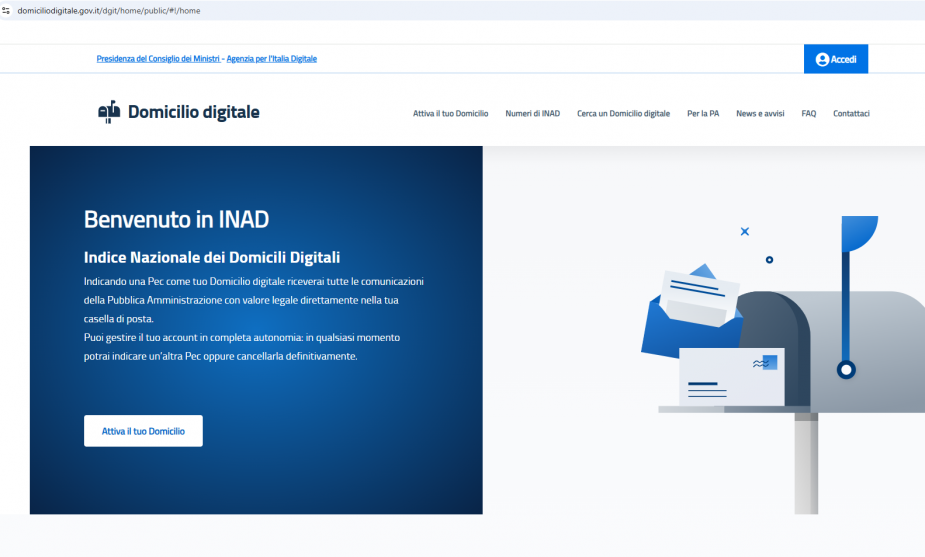Viewport: 925px width, 557px height.
Task: Open the Agenzia per l'Italia Digitale link
Action: tap(271, 58)
